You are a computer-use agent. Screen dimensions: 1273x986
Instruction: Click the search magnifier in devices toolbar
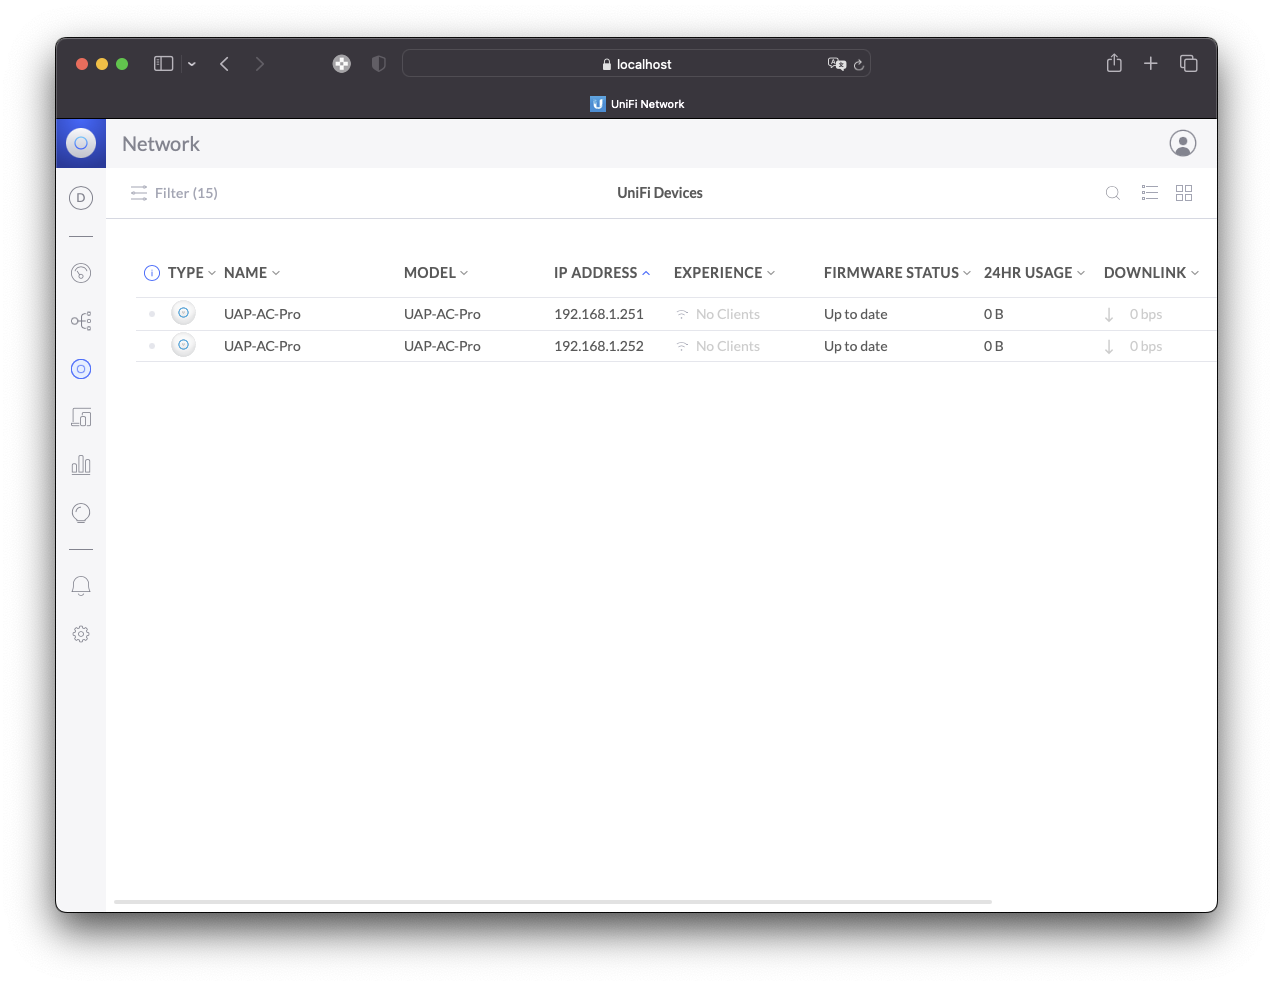(1112, 193)
